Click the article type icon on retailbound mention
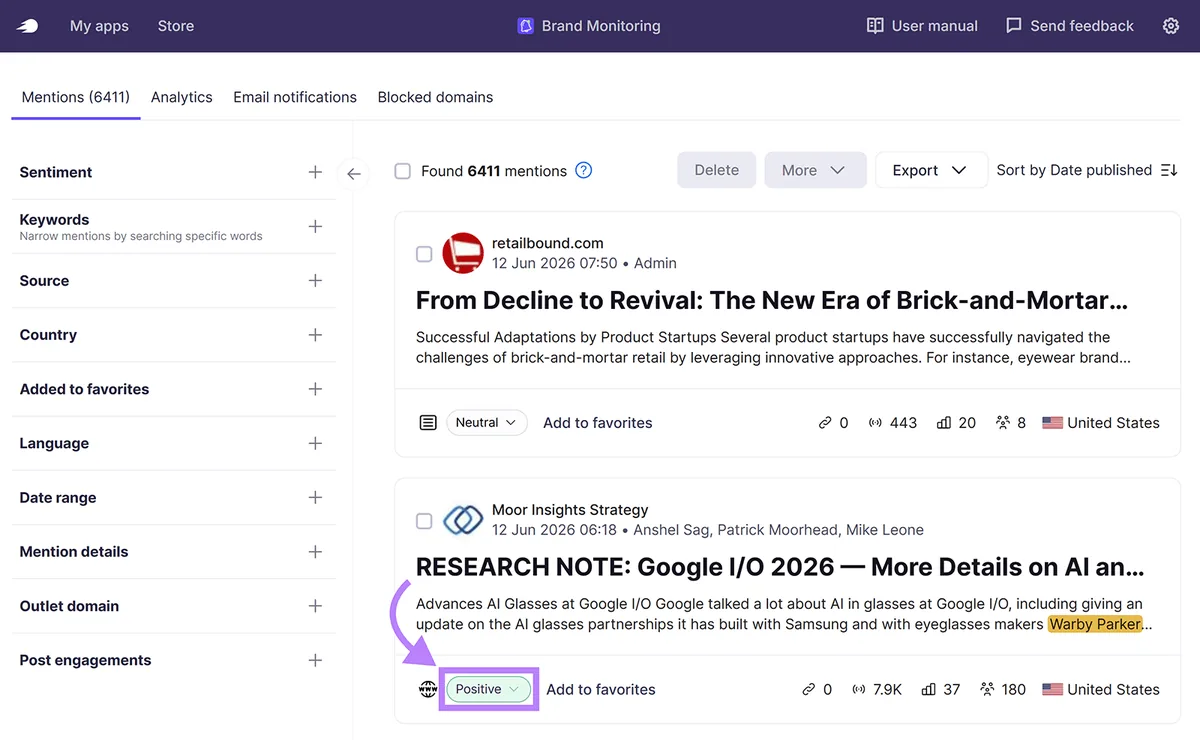1200x740 pixels. click(x=428, y=423)
